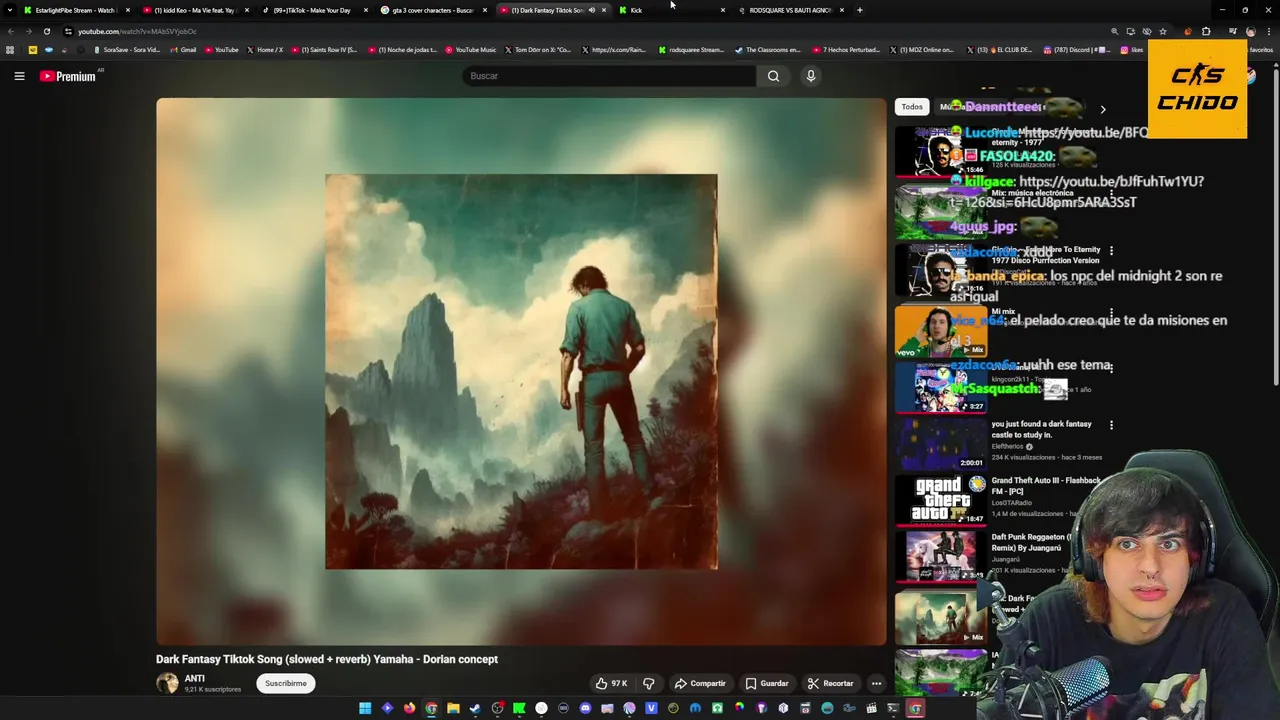The height and width of the screenshot is (720, 1280).
Task: Open the apps grid in bookmarks bar
Action: (10, 50)
